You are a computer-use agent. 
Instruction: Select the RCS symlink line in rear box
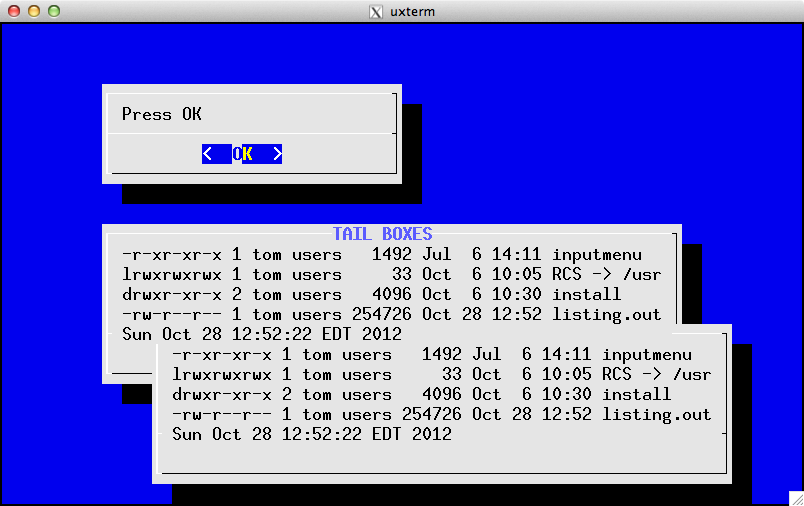pyautogui.click(x=391, y=274)
